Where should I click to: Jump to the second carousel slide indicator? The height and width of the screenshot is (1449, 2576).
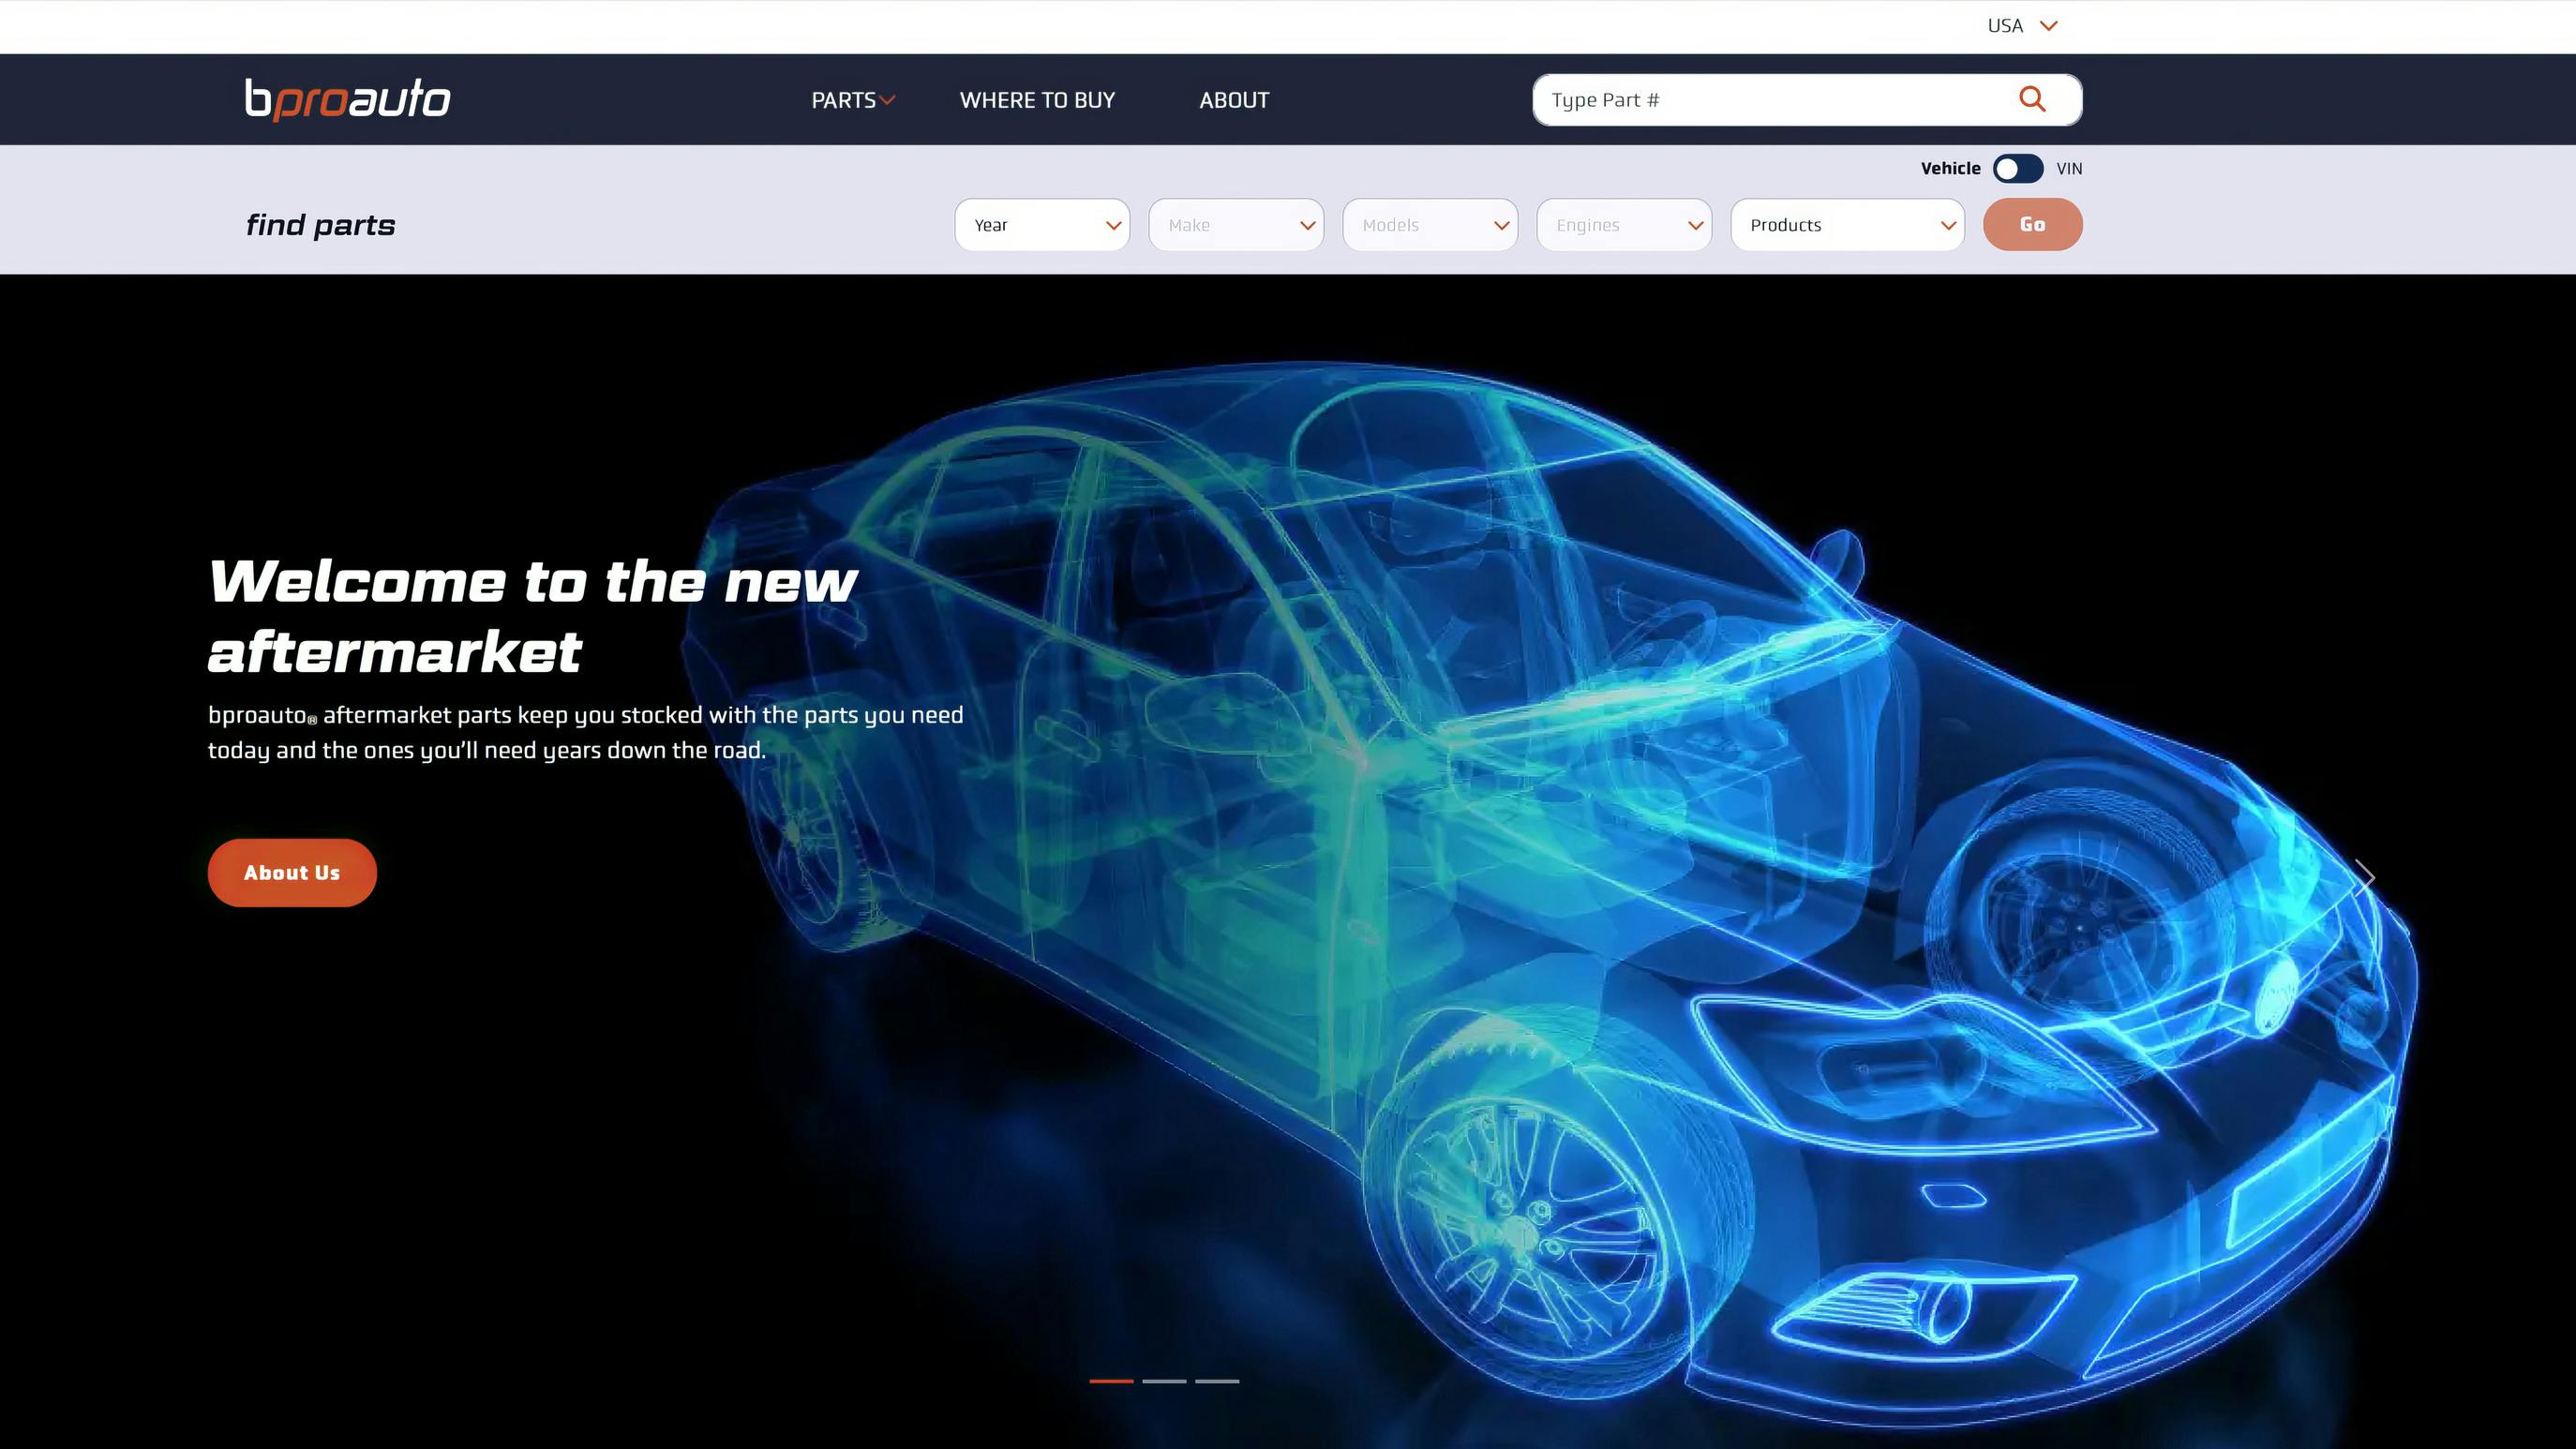(x=1164, y=1381)
